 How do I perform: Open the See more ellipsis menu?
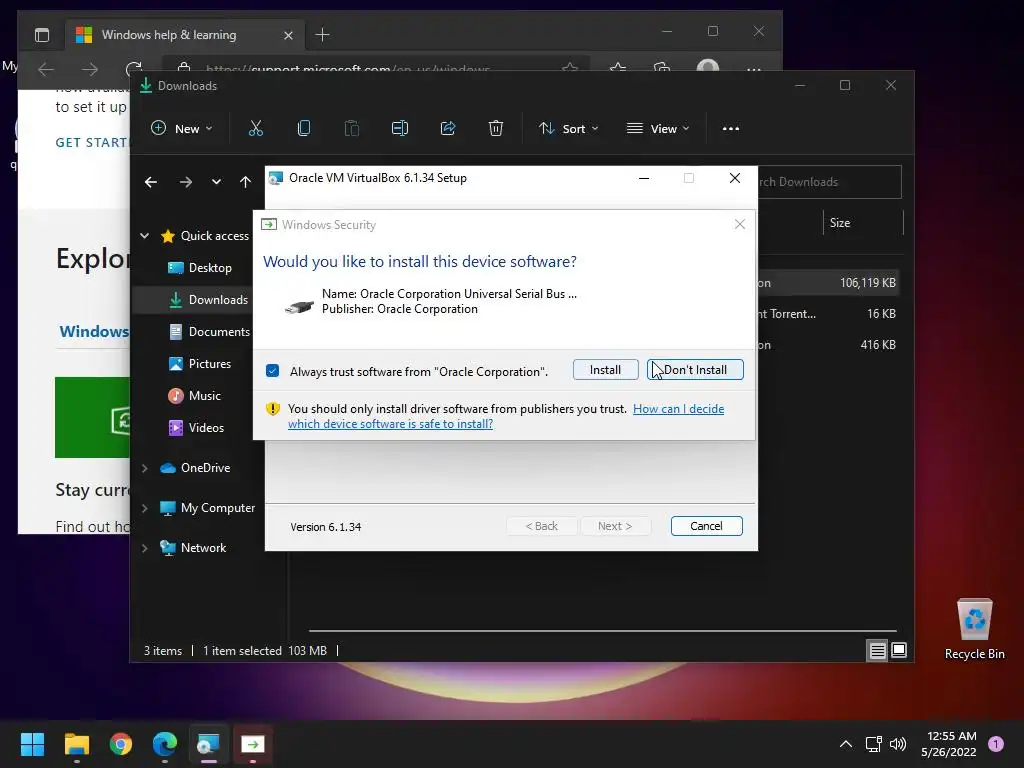coord(731,129)
